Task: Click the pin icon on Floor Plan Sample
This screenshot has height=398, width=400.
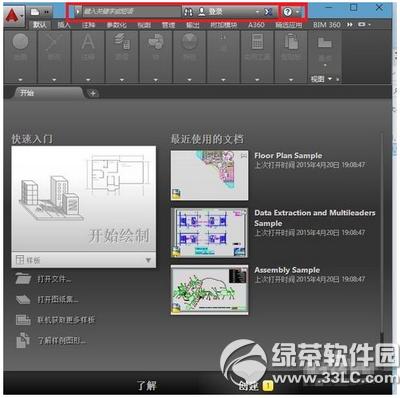Action: 244,155
